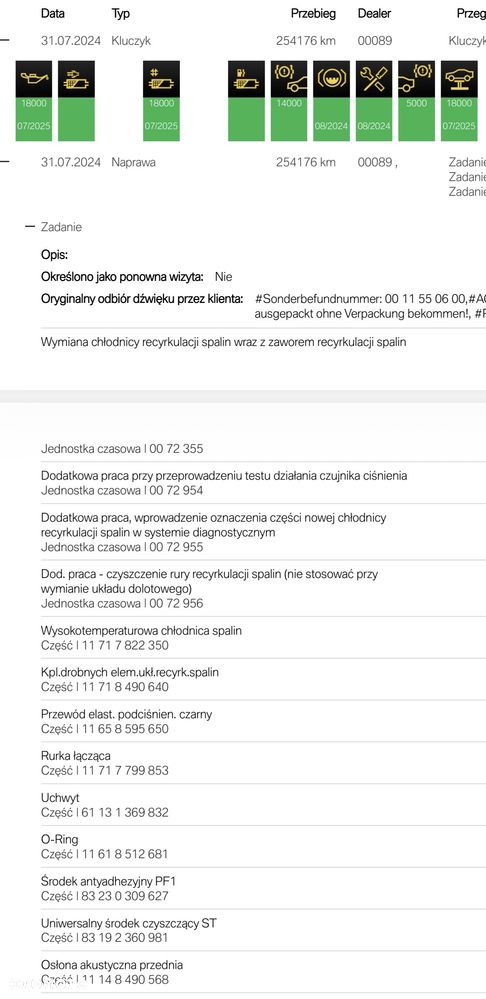Open the vehicle check car-on-lift icon
Image resolution: width=486 pixels, height=999 pixels.
[x=459, y=79]
